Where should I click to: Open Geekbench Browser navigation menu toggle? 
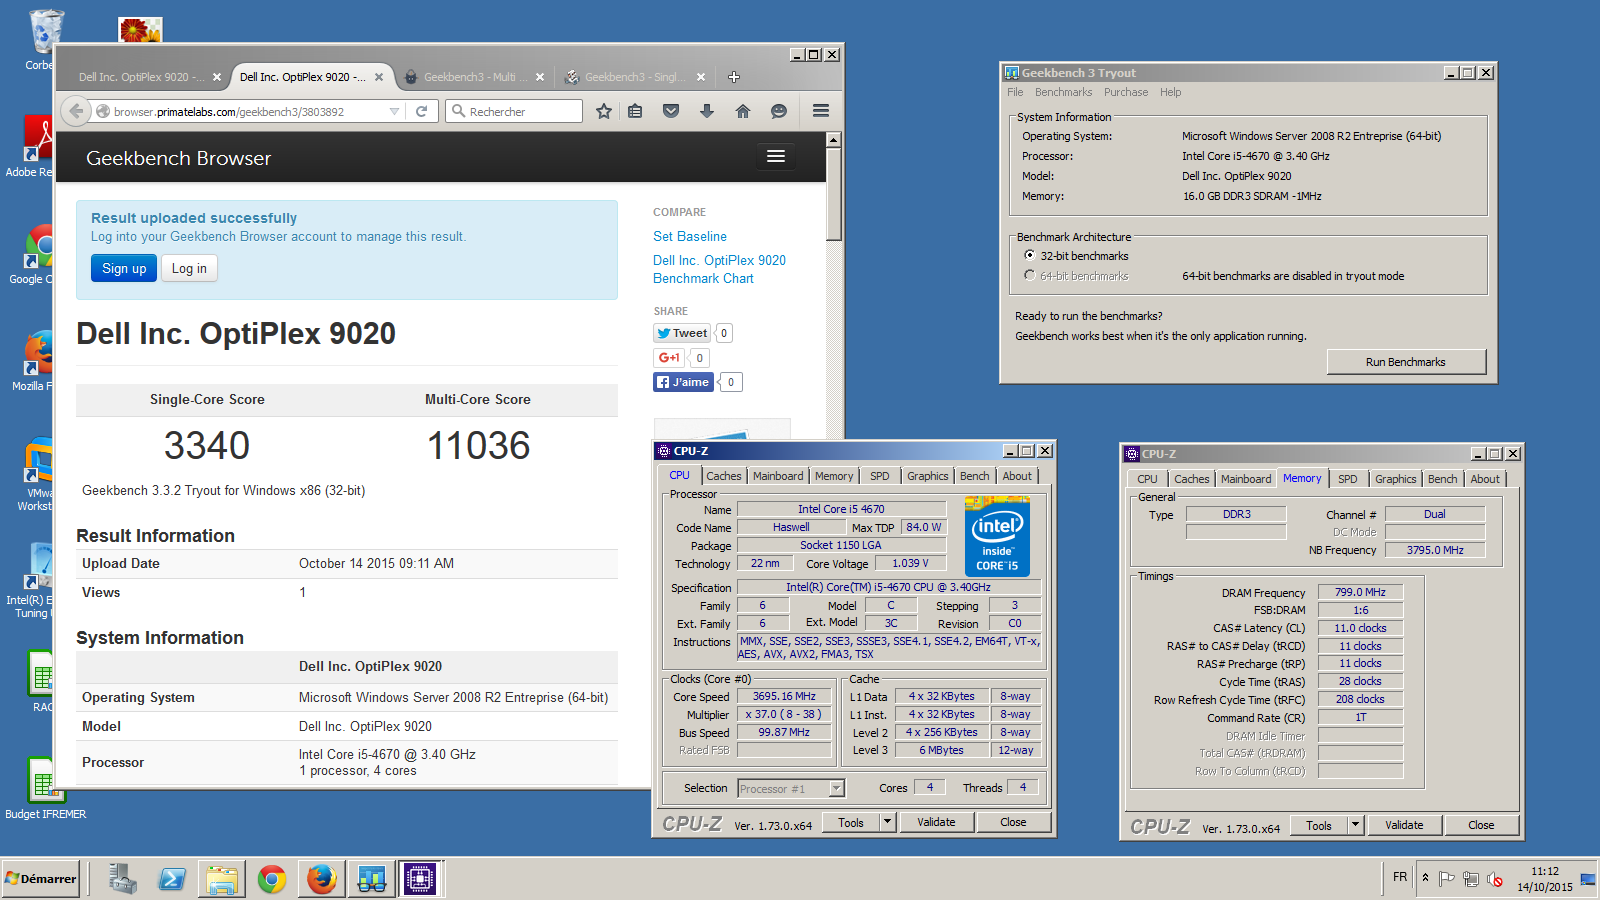775,156
